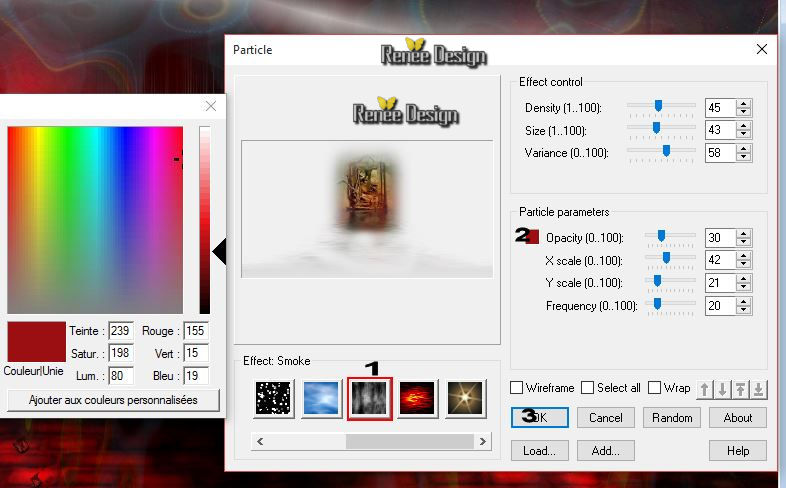This screenshot has width=786, height=488.
Task: Toggle the Wrap checkbox
Action: [654, 388]
